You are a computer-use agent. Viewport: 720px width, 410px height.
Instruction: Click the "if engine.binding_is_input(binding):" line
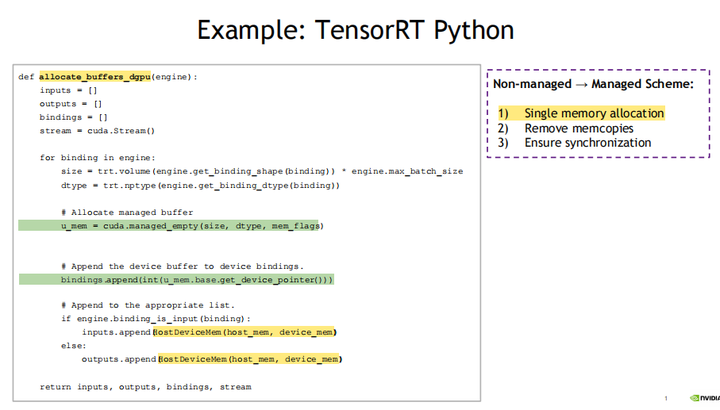tap(156, 319)
